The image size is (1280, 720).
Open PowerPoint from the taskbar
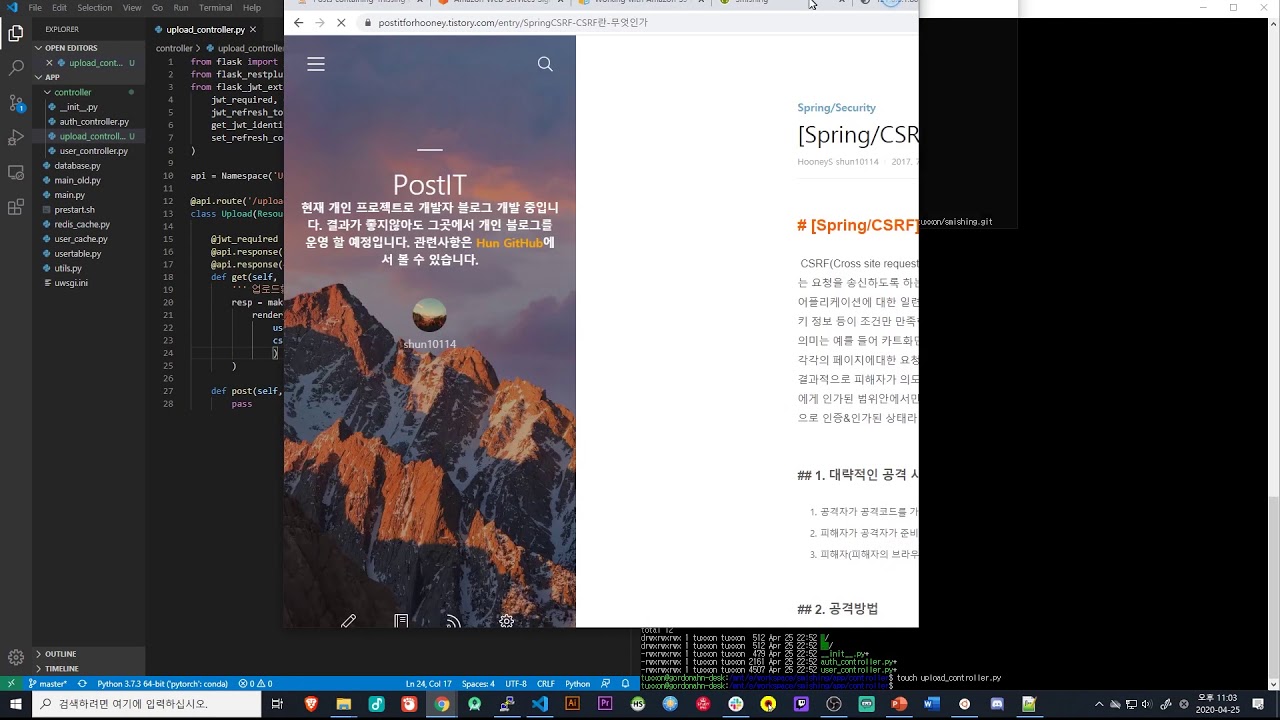[899, 704]
